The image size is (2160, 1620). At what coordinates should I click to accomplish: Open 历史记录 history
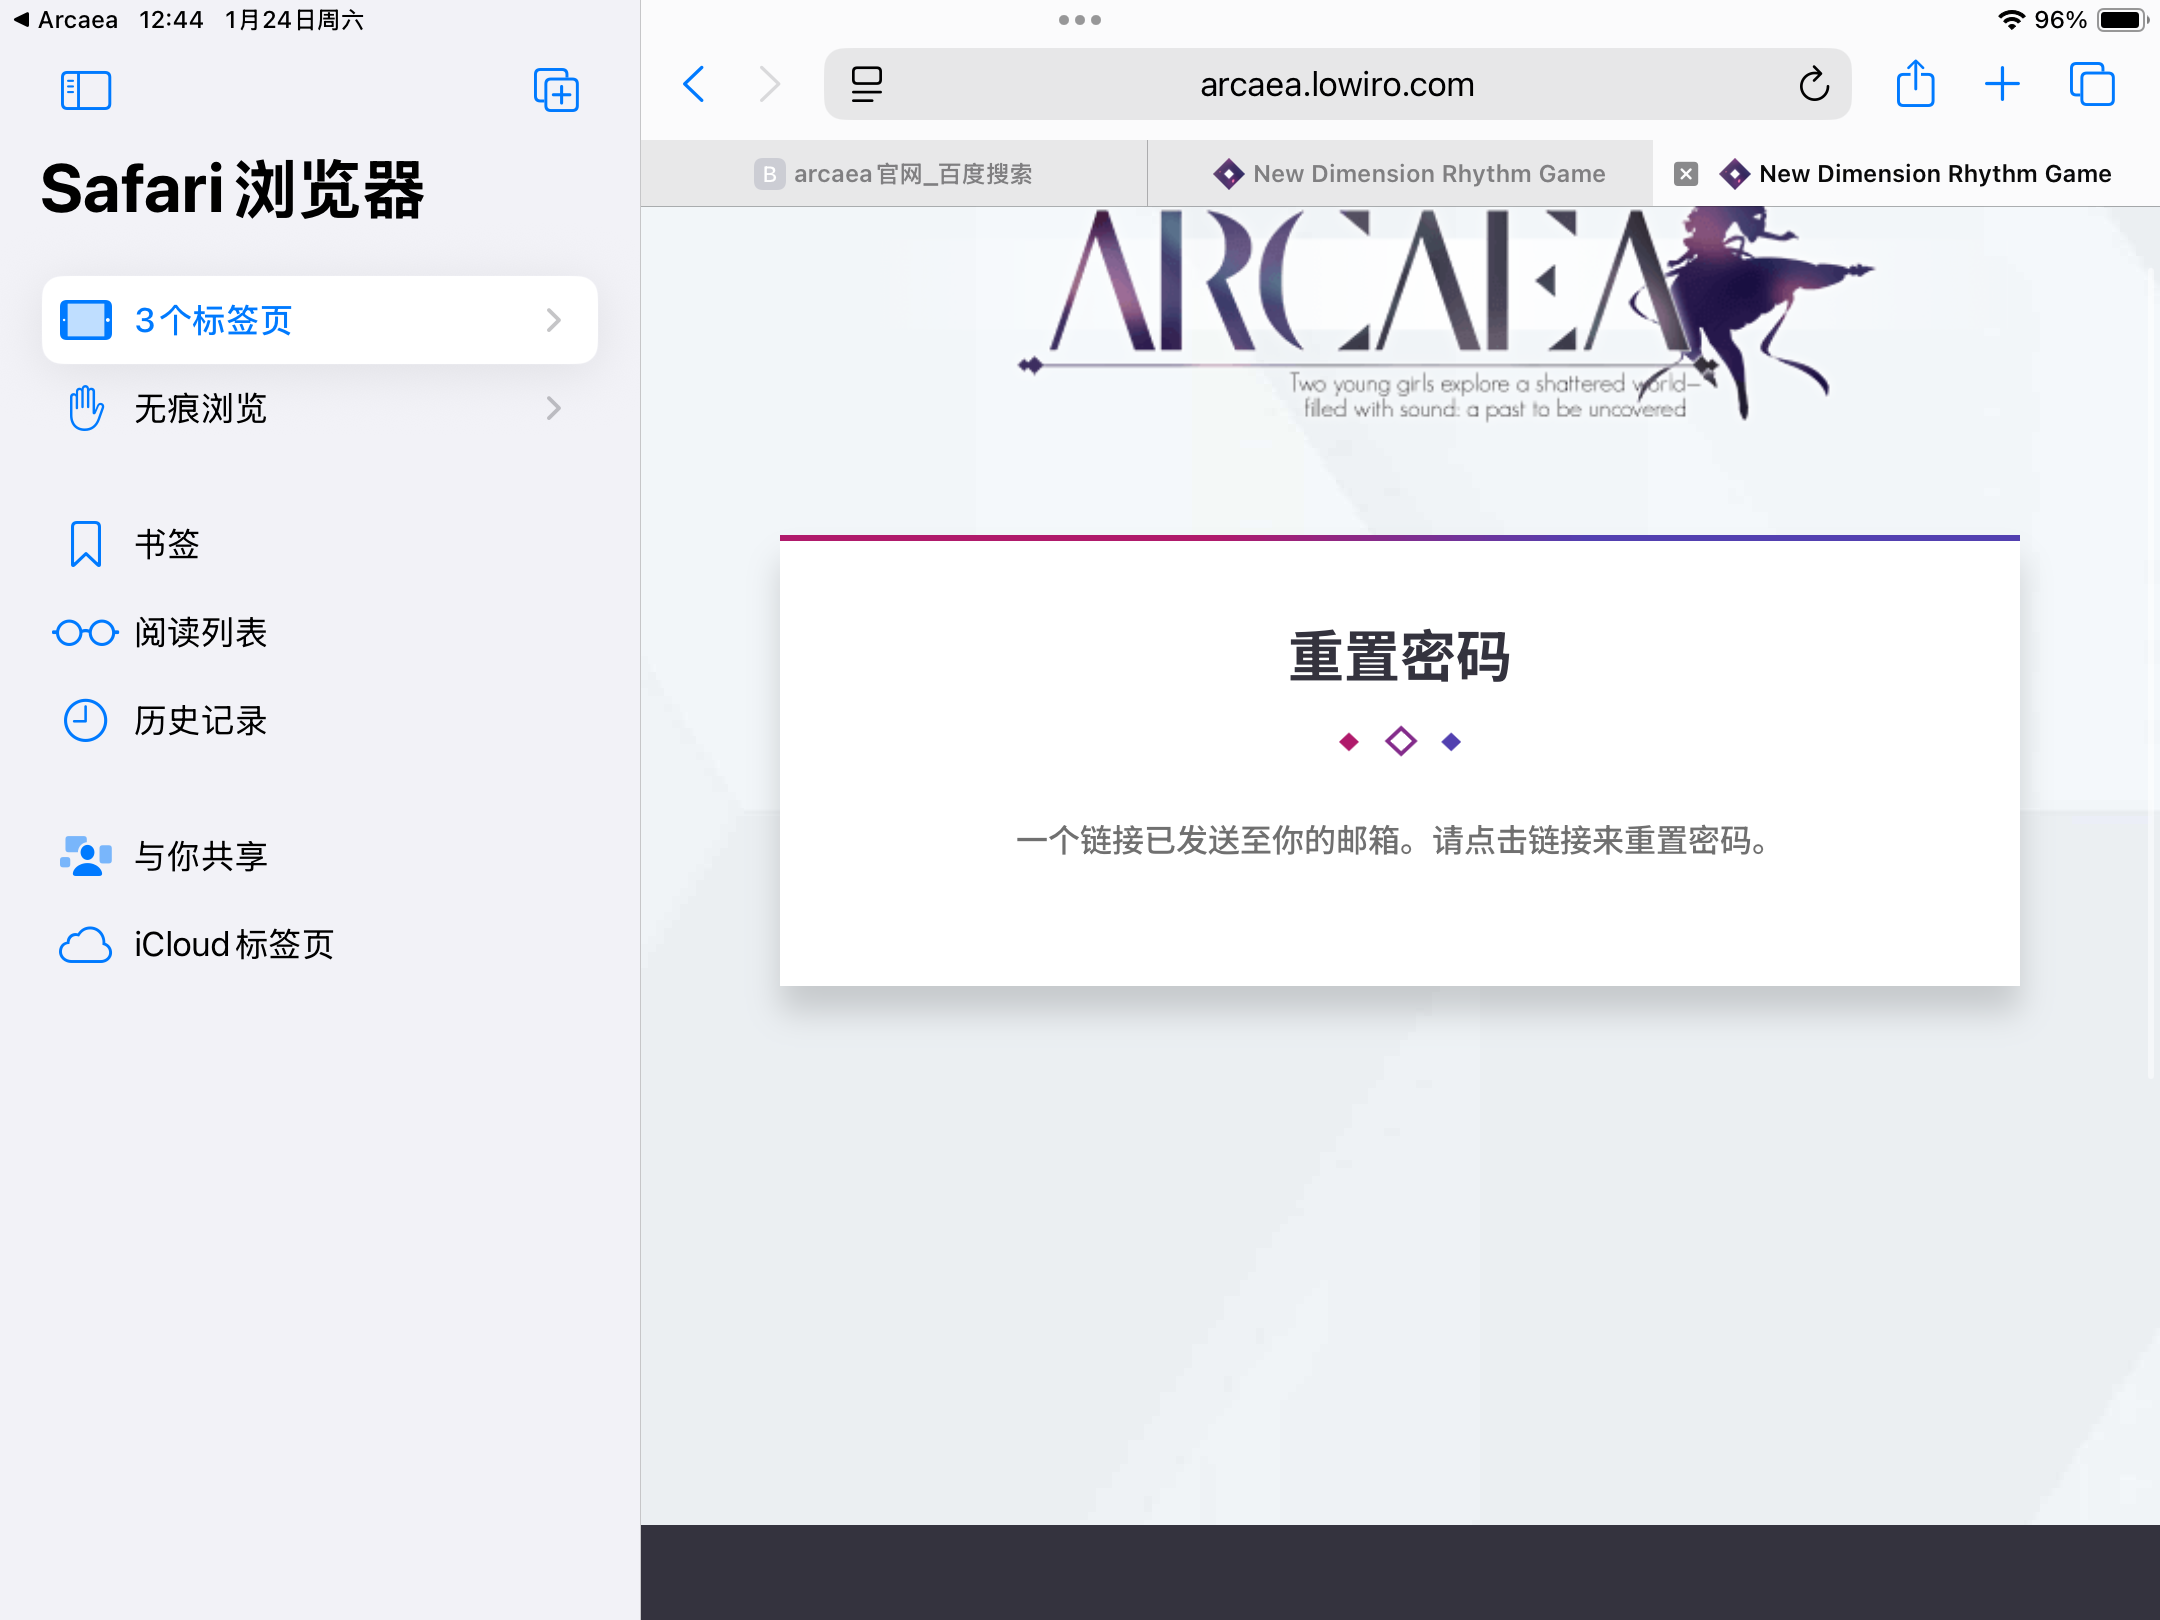click(x=320, y=721)
